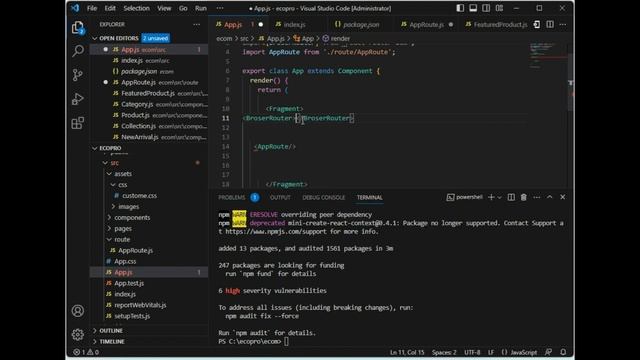Open reportWebVitals.js in file tree
Viewport: 640px width, 360px height.
(x=140, y=305)
